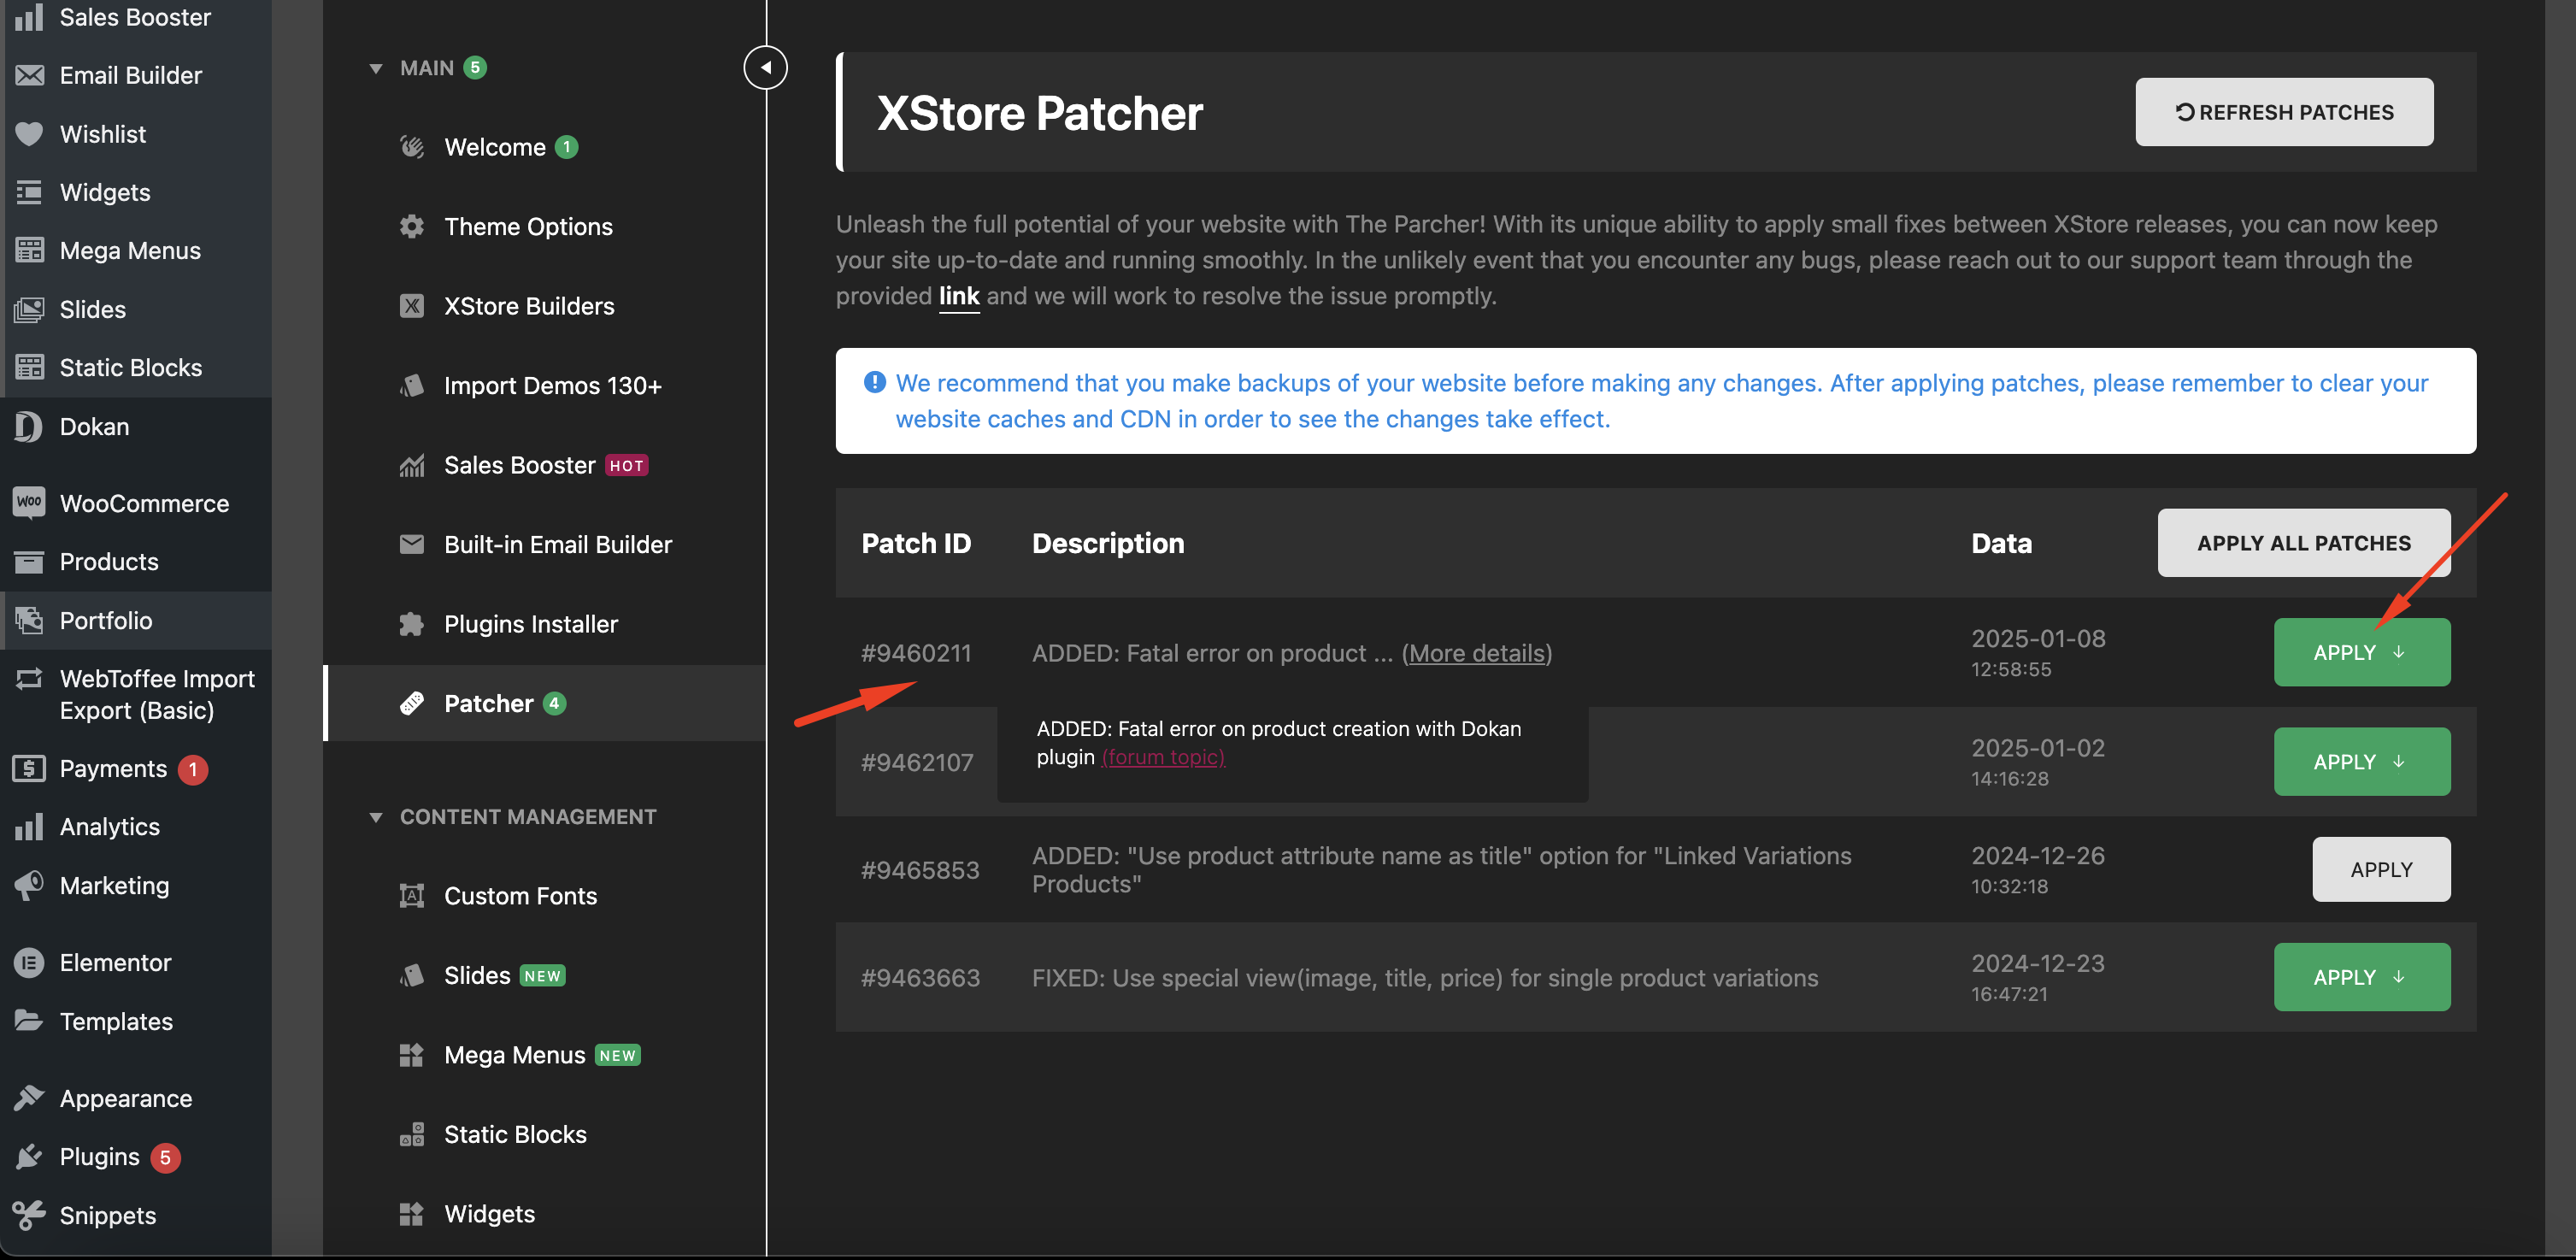The width and height of the screenshot is (2576, 1260).
Task: Click the blue backup recommendation info icon
Action: (875, 382)
